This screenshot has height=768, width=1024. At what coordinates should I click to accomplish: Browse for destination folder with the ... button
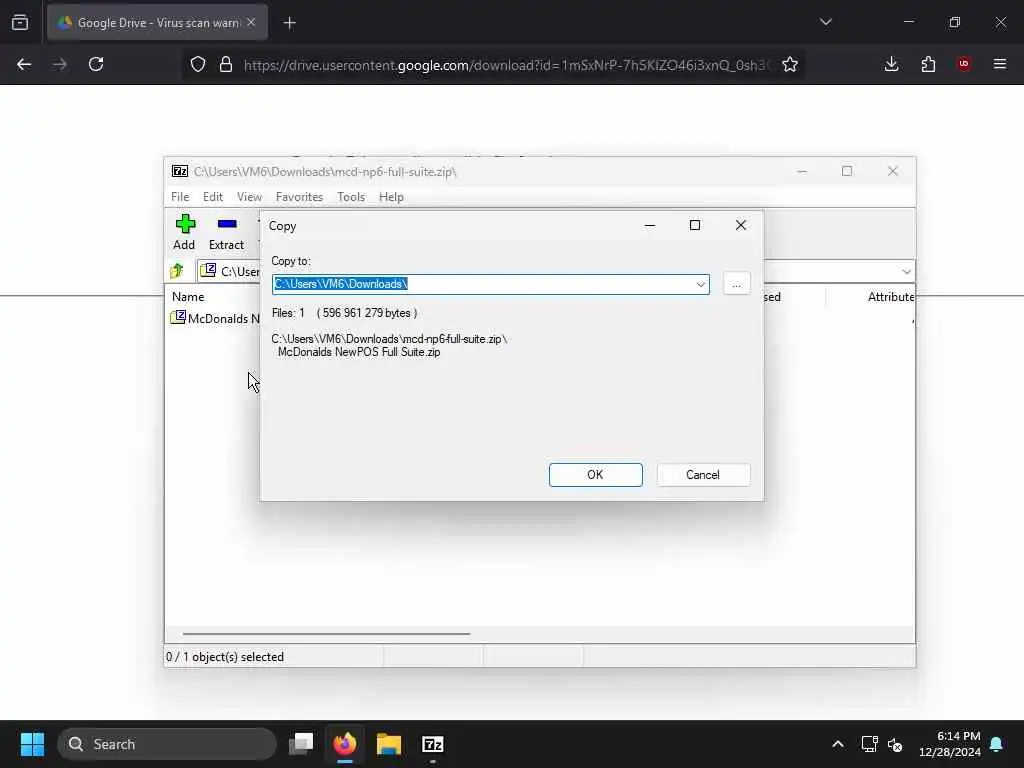(737, 284)
